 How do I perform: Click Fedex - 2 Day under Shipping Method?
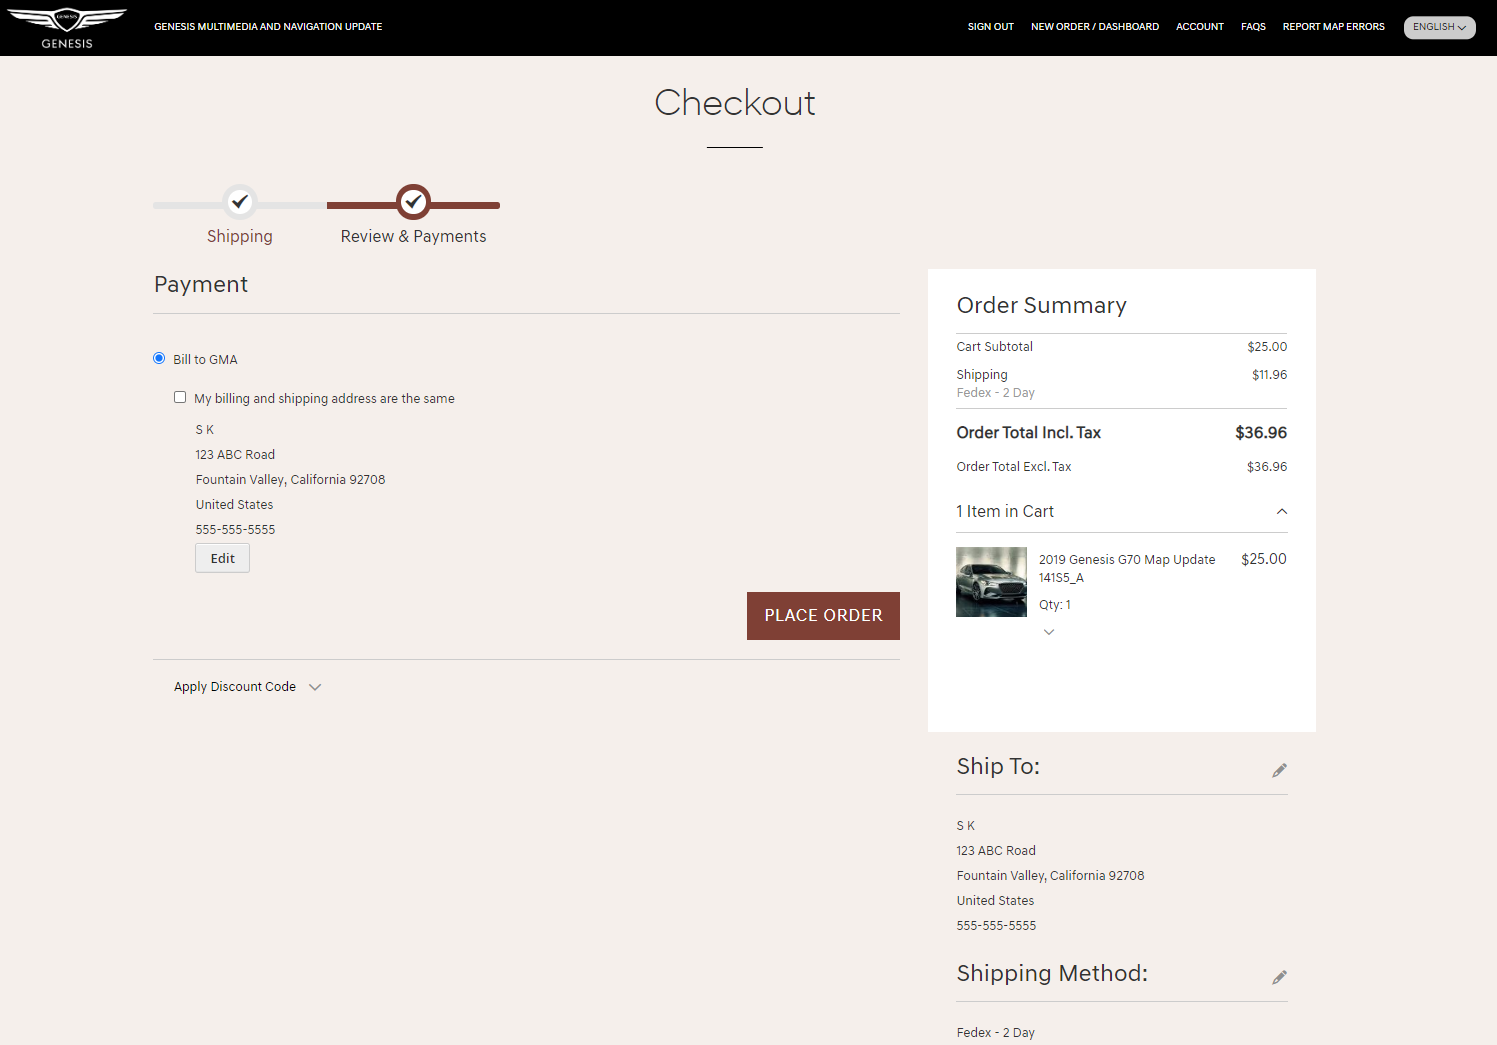(995, 1033)
